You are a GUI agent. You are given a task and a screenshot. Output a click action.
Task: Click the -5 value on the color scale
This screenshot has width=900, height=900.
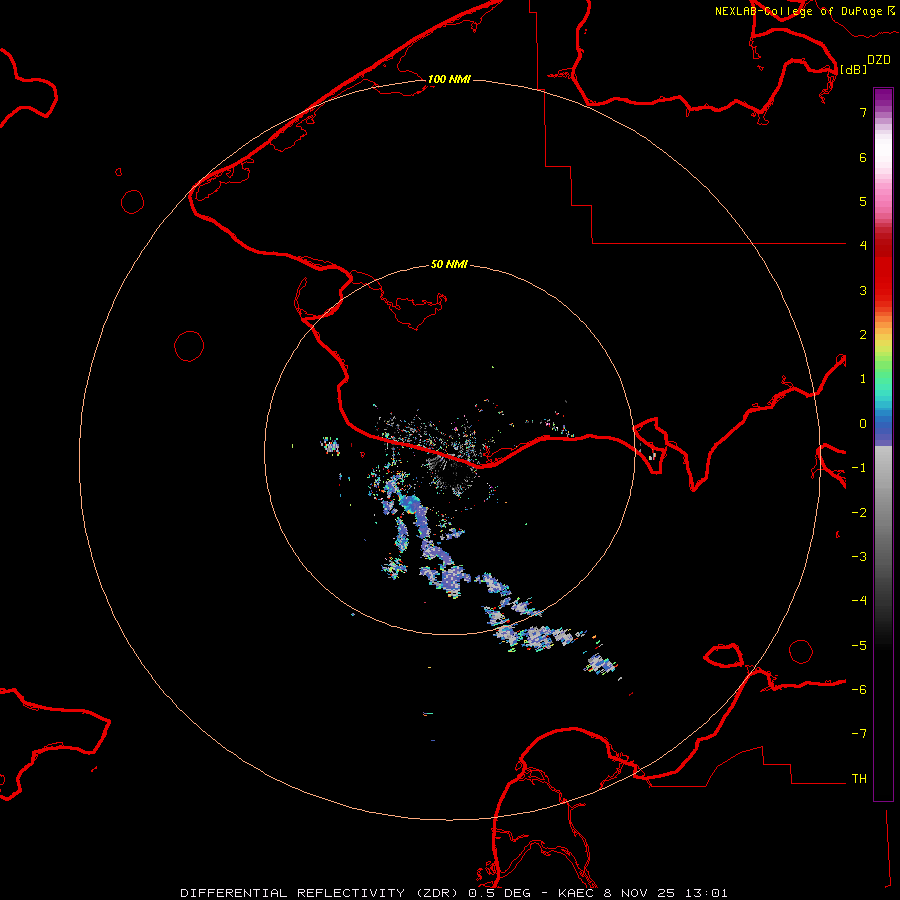point(859,646)
